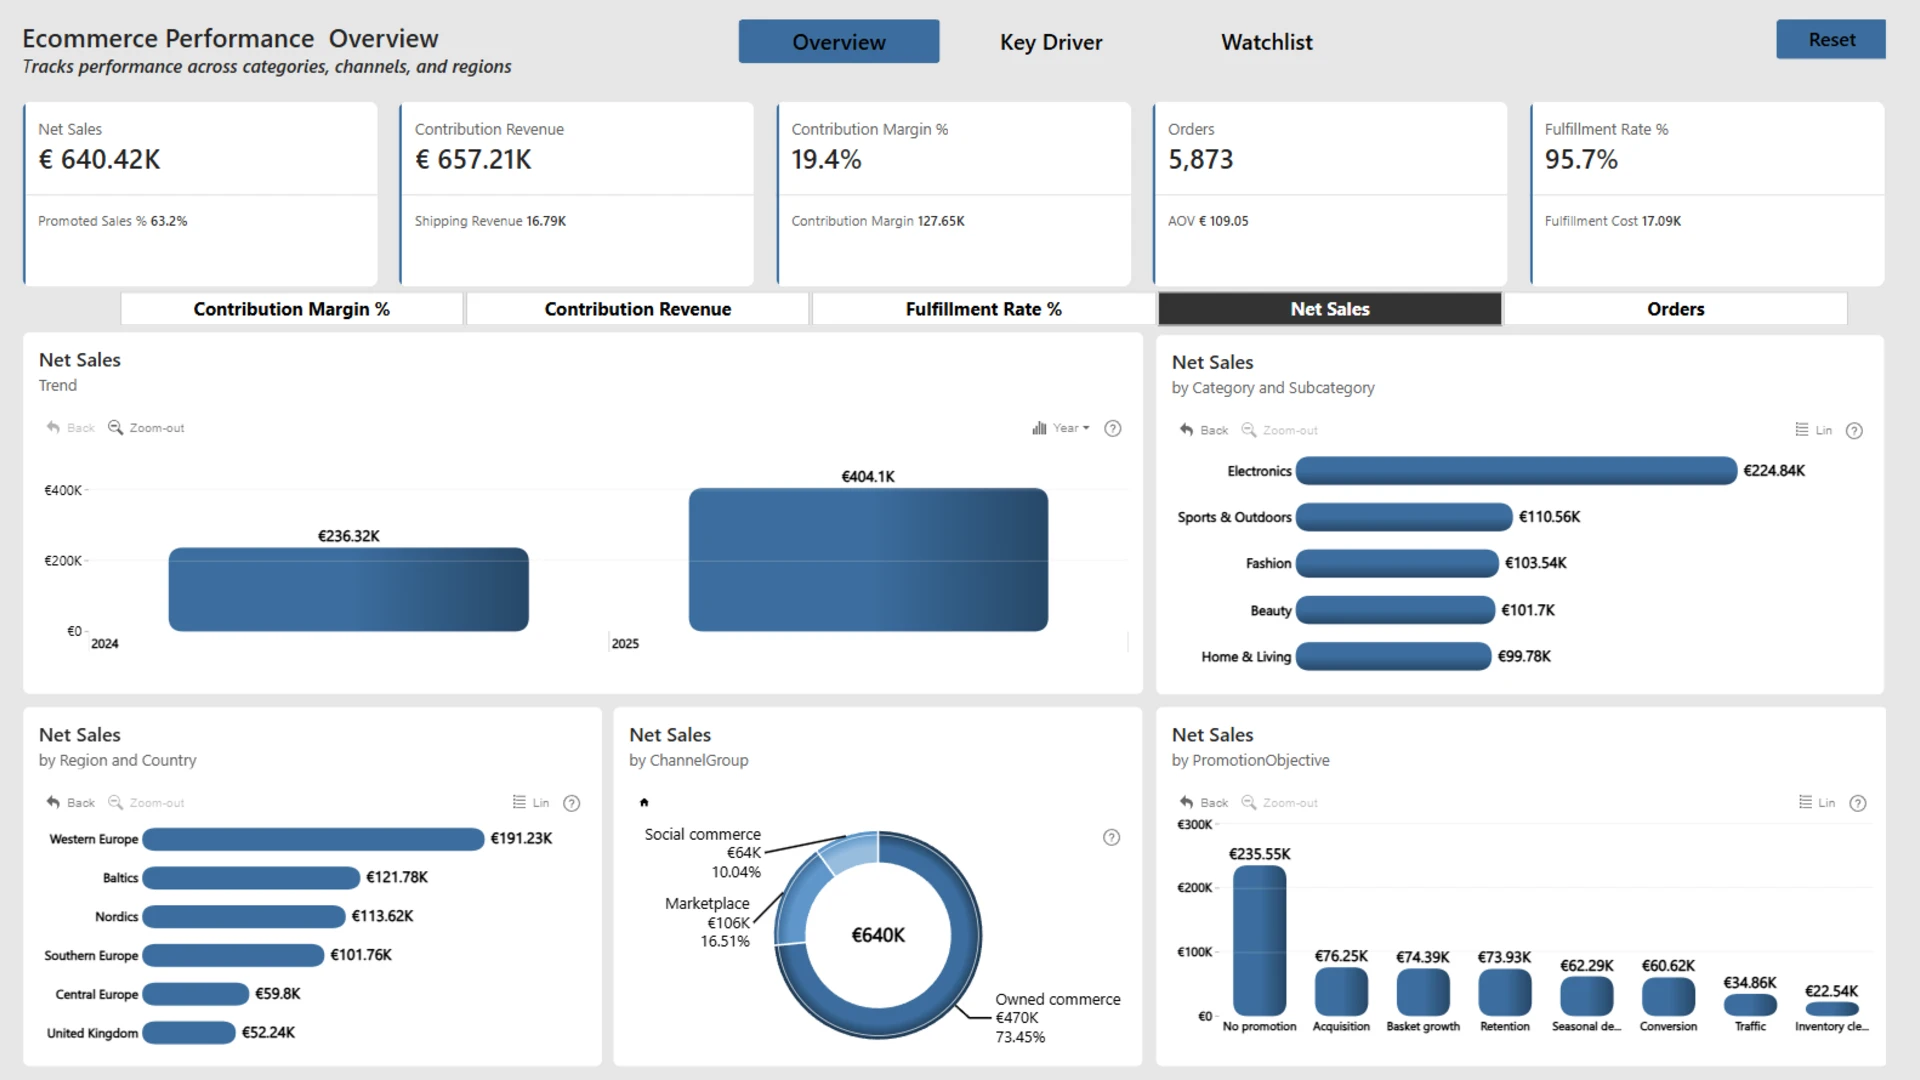
Task: Click the Traffic column
Action: [1750, 1006]
